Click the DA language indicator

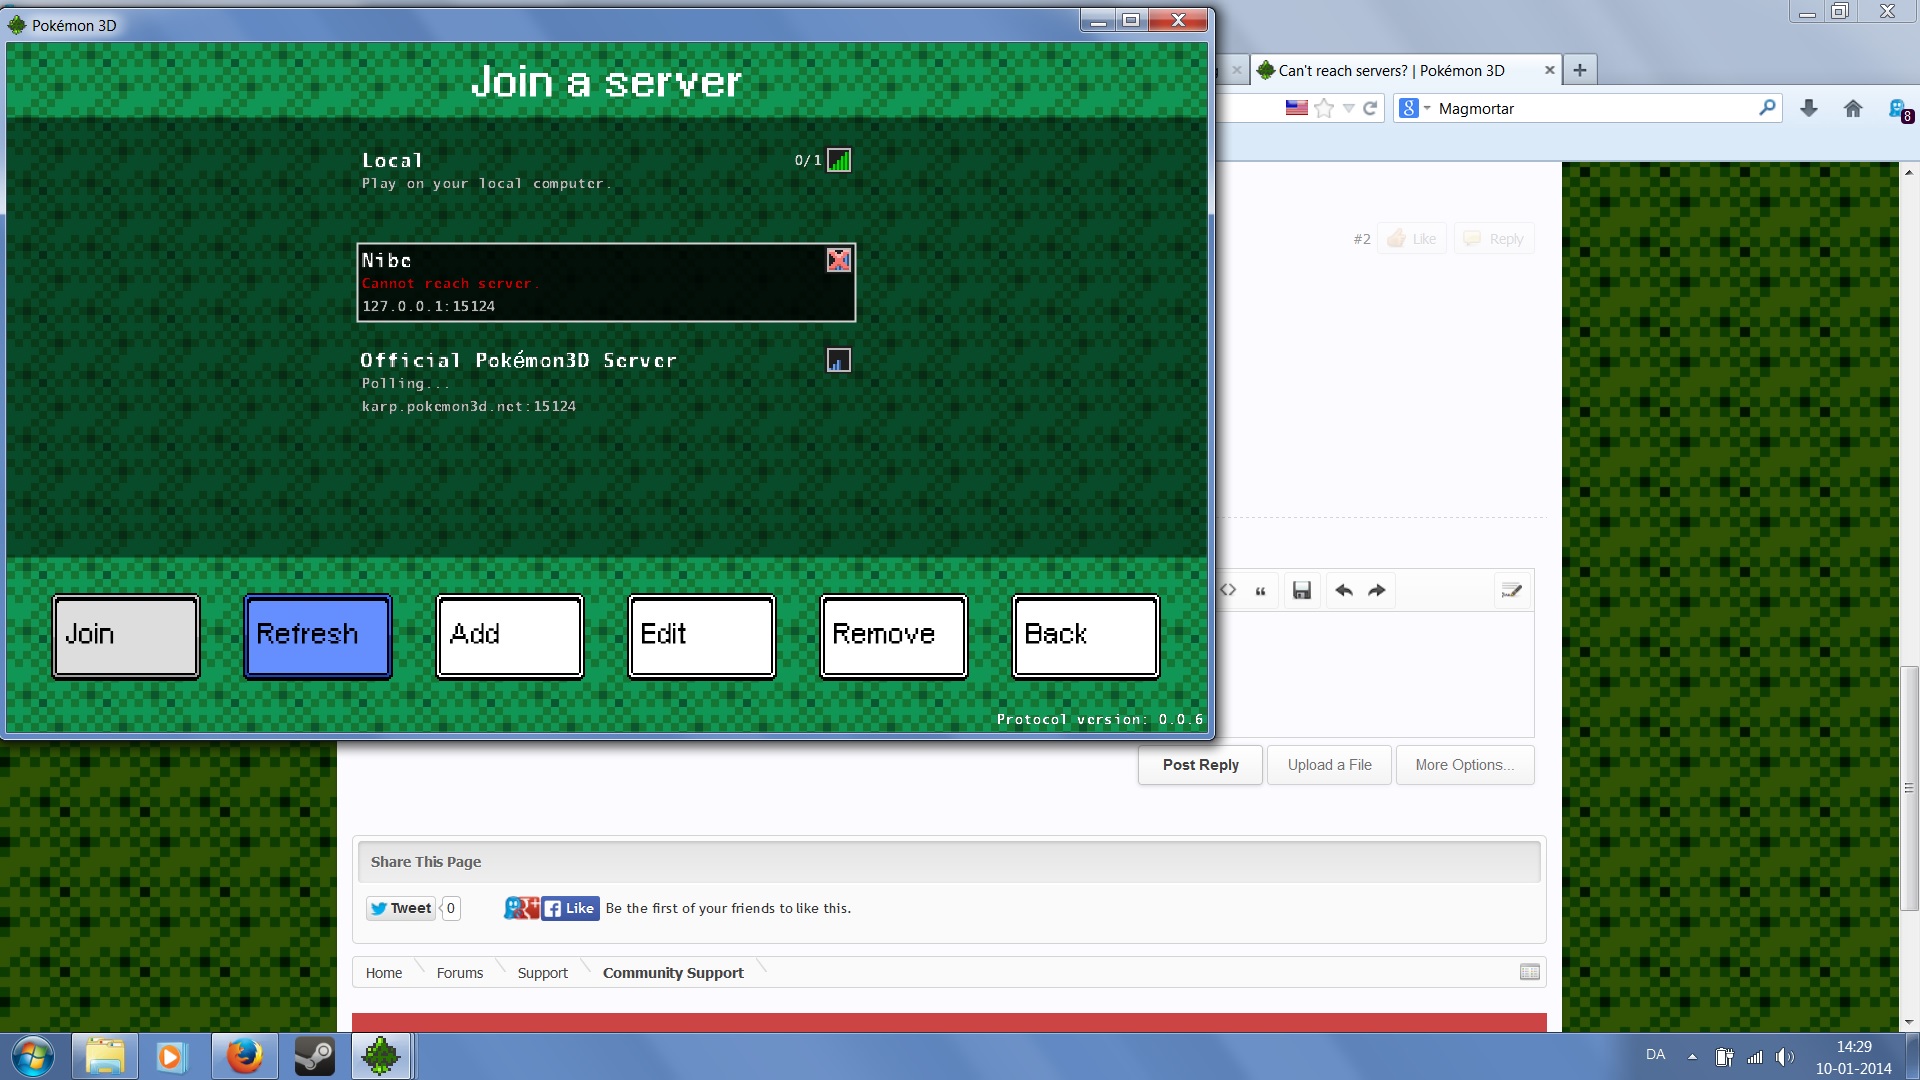coord(1656,1055)
